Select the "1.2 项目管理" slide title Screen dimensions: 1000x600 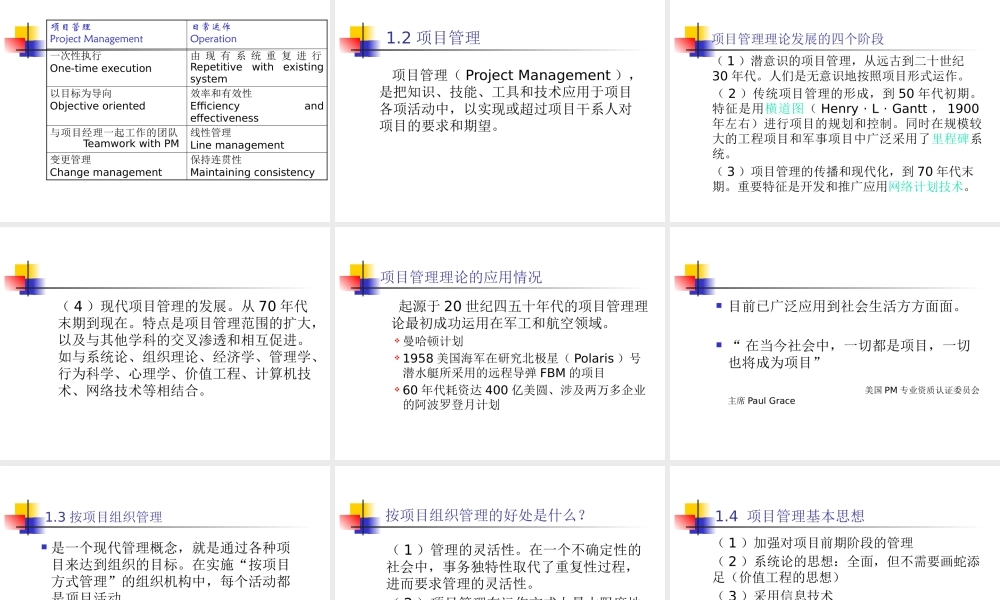pyautogui.click(x=433, y=38)
